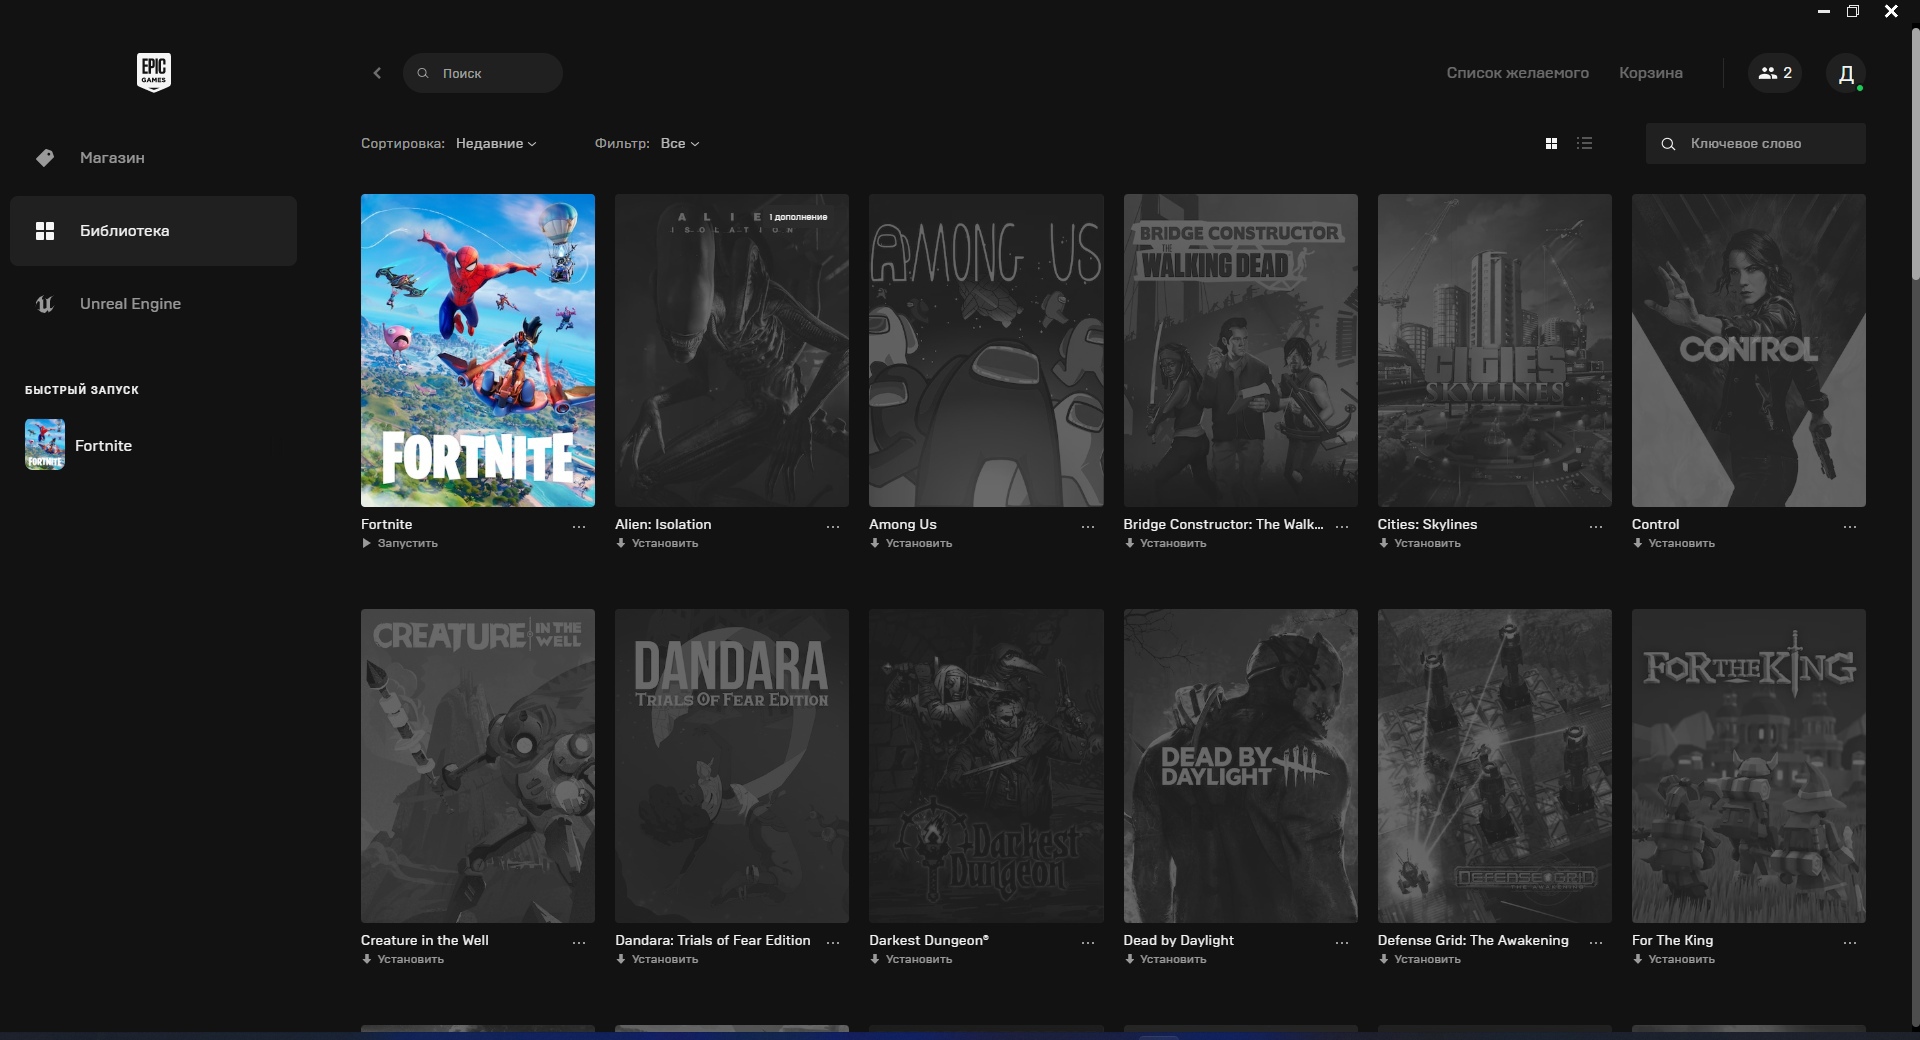Open options menu for Creature in the Well
This screenshot has height=1040, width=1920.
coord(579,942)
